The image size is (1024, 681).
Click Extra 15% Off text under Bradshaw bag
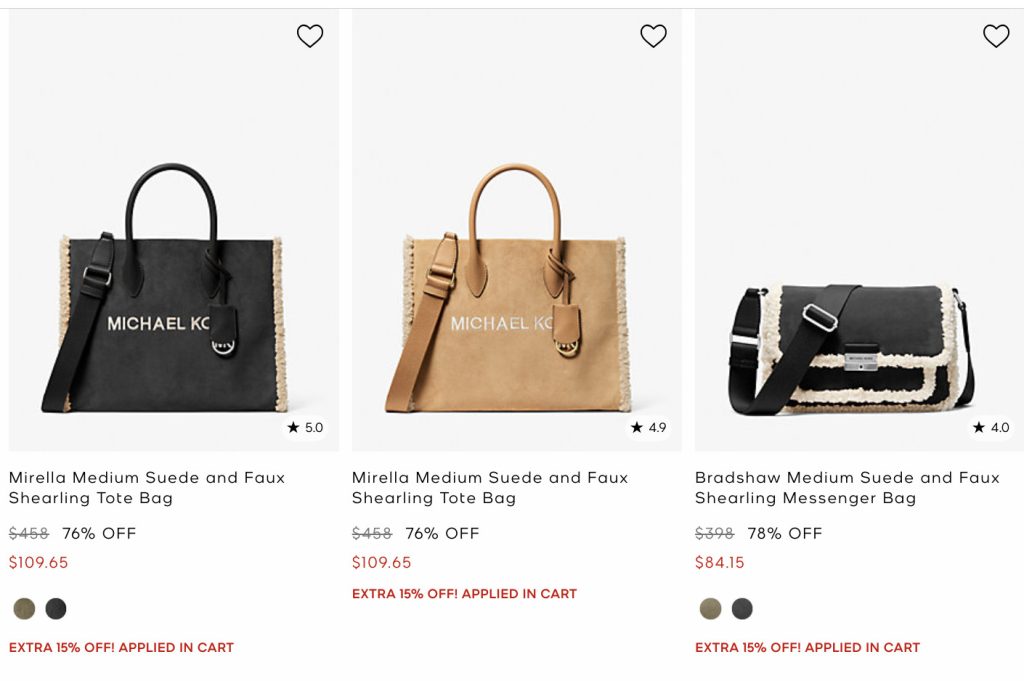coord(807,647)
